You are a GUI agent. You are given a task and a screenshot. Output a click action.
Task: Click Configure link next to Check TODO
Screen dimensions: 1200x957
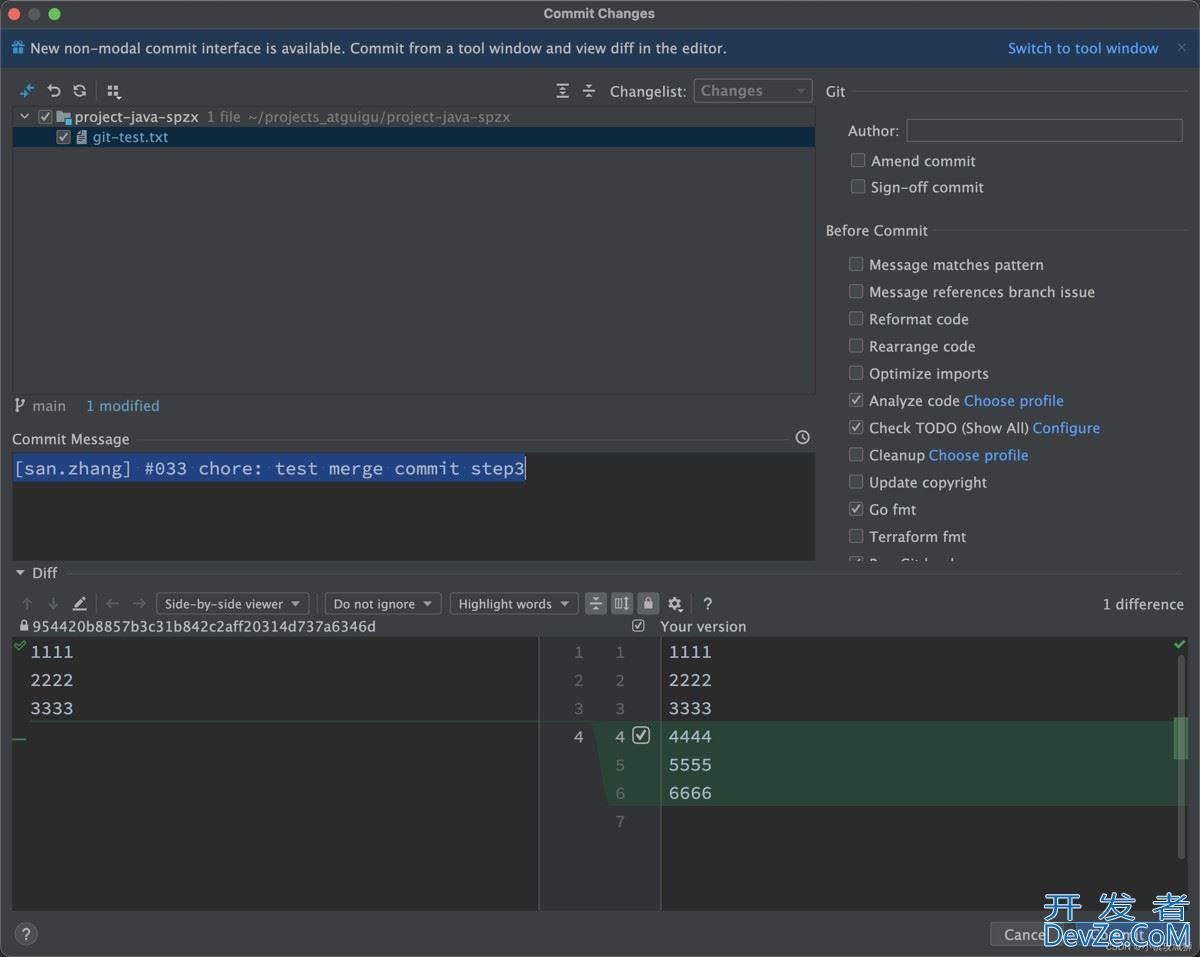tap(1066, 428)
